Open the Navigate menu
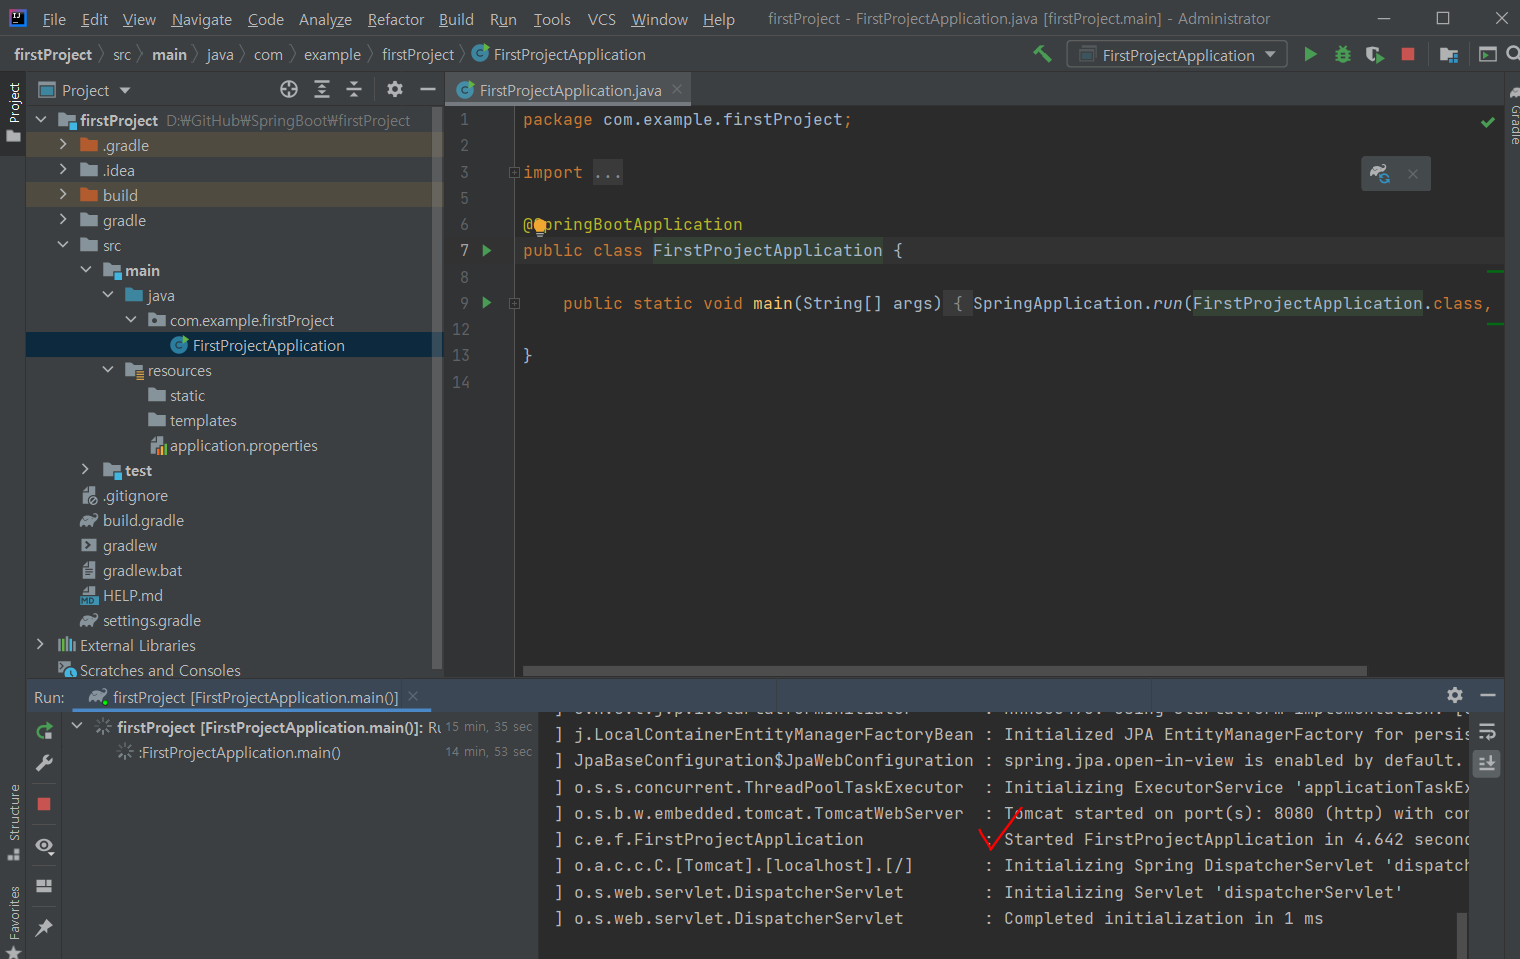The height and width of the screenshot is (959, 1520). click(x=201, y=19)
